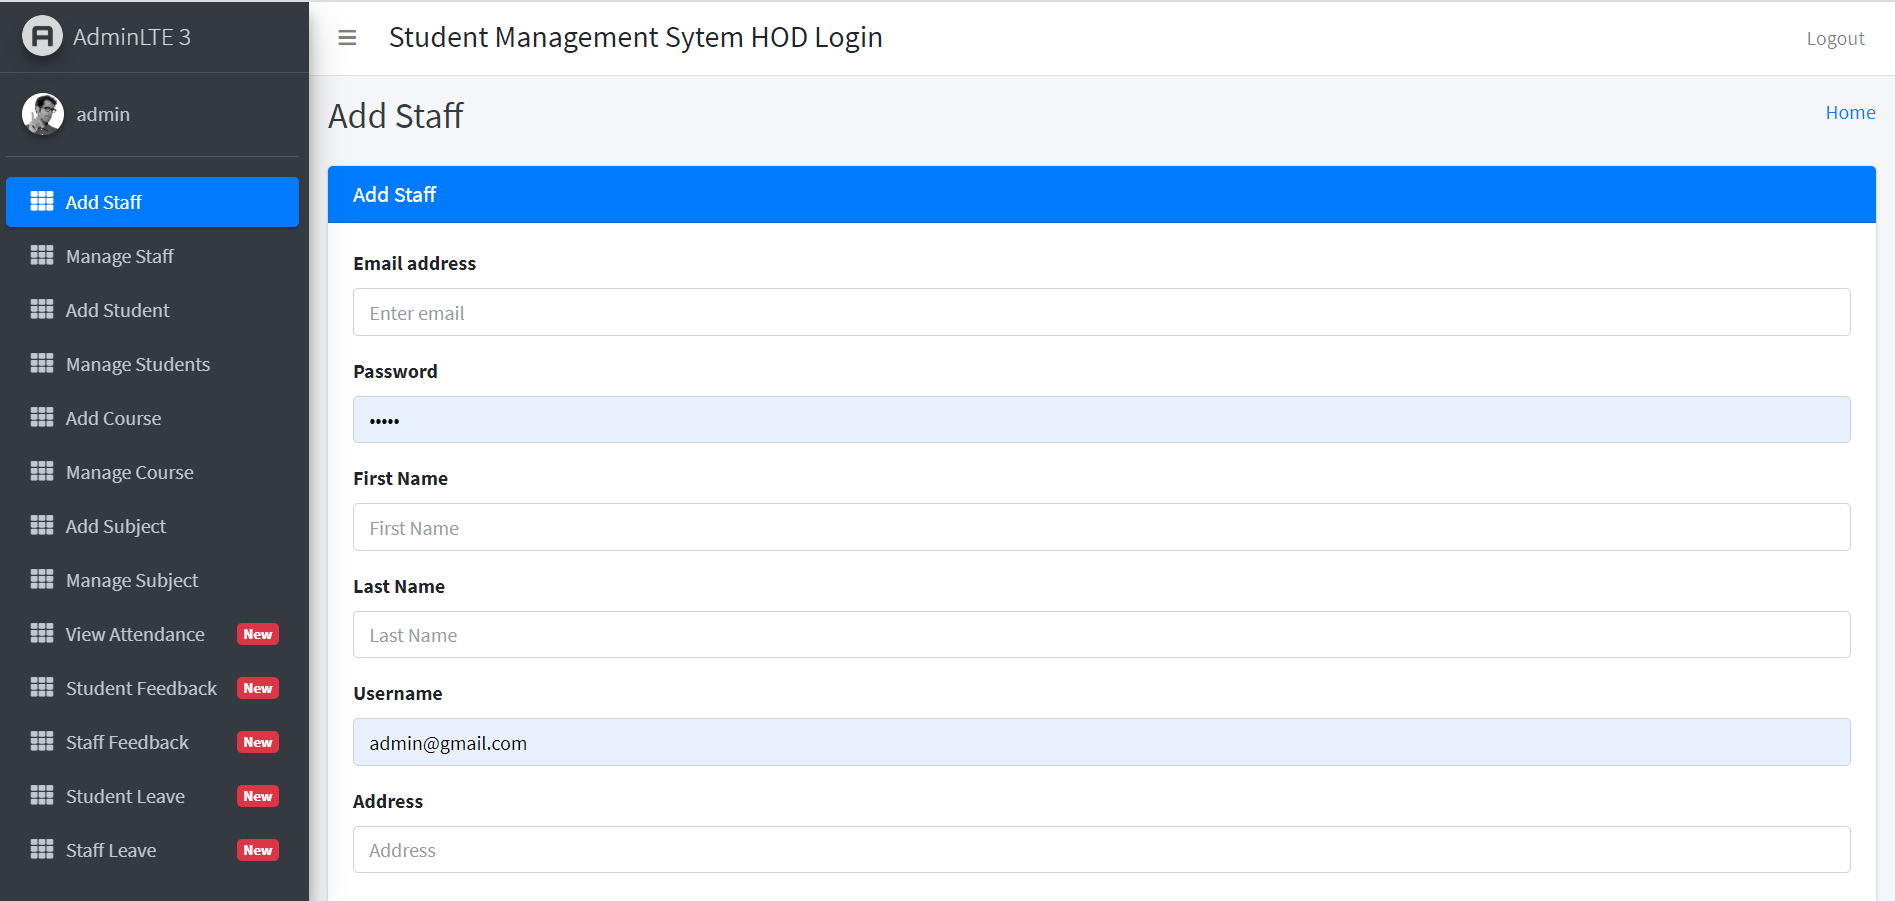The width and height of the screenshot is (1895, 901).
Task: Click the grid icon beside Student Leave
Action: point(42,796)
